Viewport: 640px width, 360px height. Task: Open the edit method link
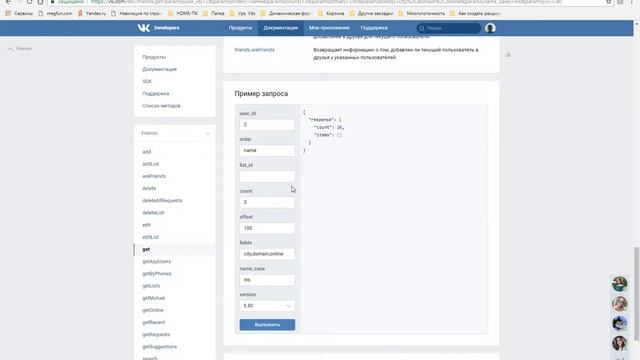(147, 225)
